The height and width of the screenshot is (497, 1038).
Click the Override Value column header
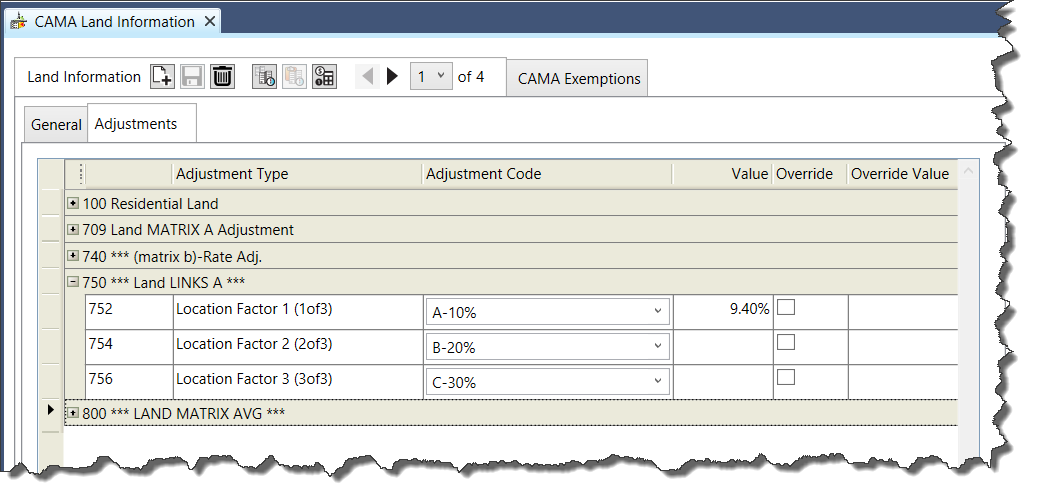coord(899,174)
